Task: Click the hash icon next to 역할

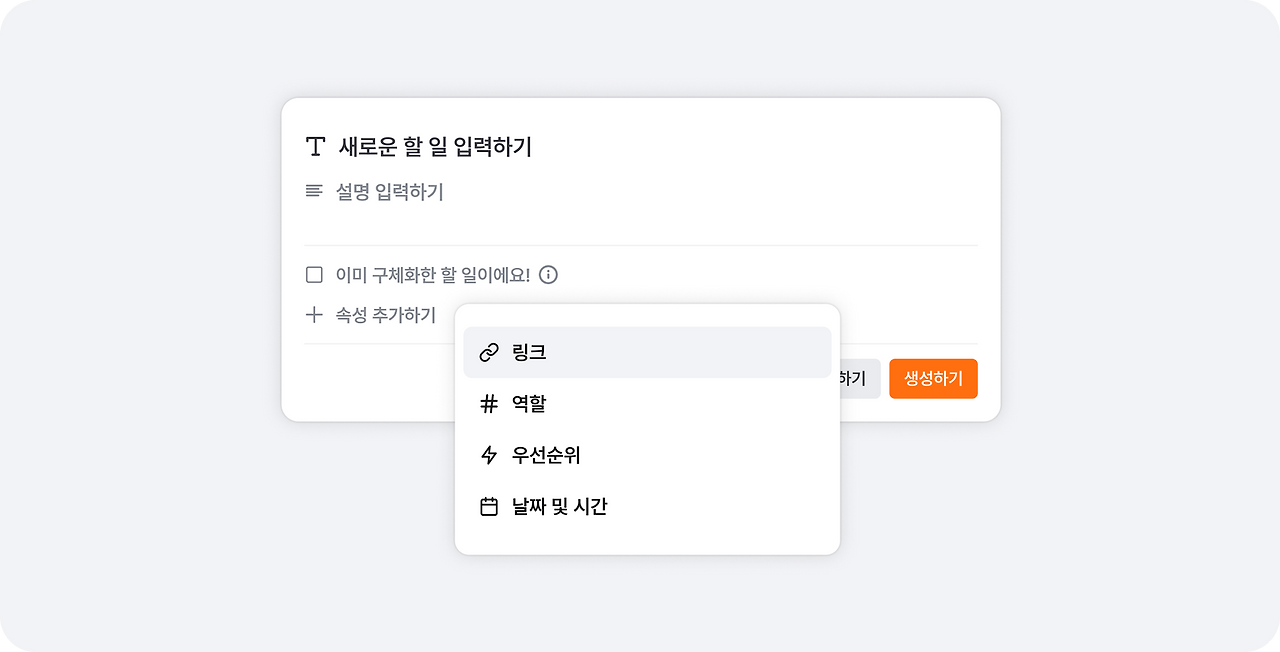Action: pos(489,404)
